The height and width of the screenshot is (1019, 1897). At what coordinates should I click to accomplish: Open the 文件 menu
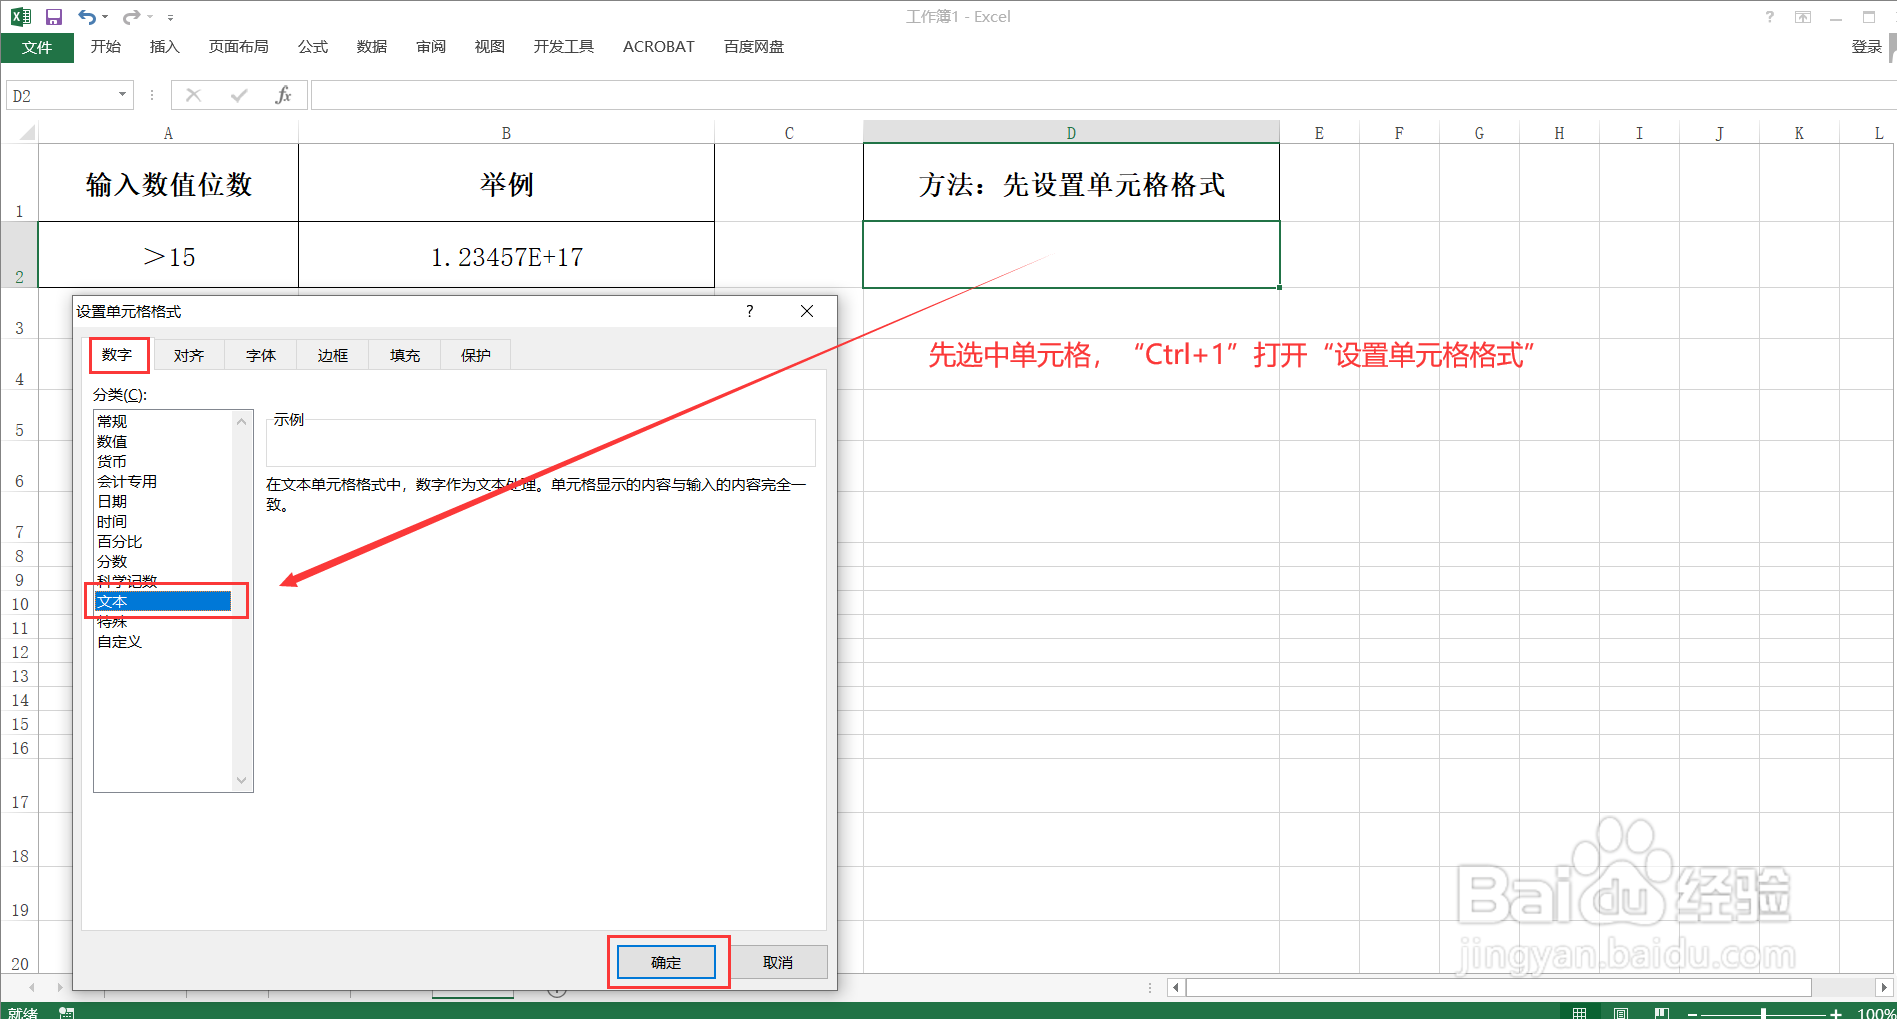click(x=37, y=47)
